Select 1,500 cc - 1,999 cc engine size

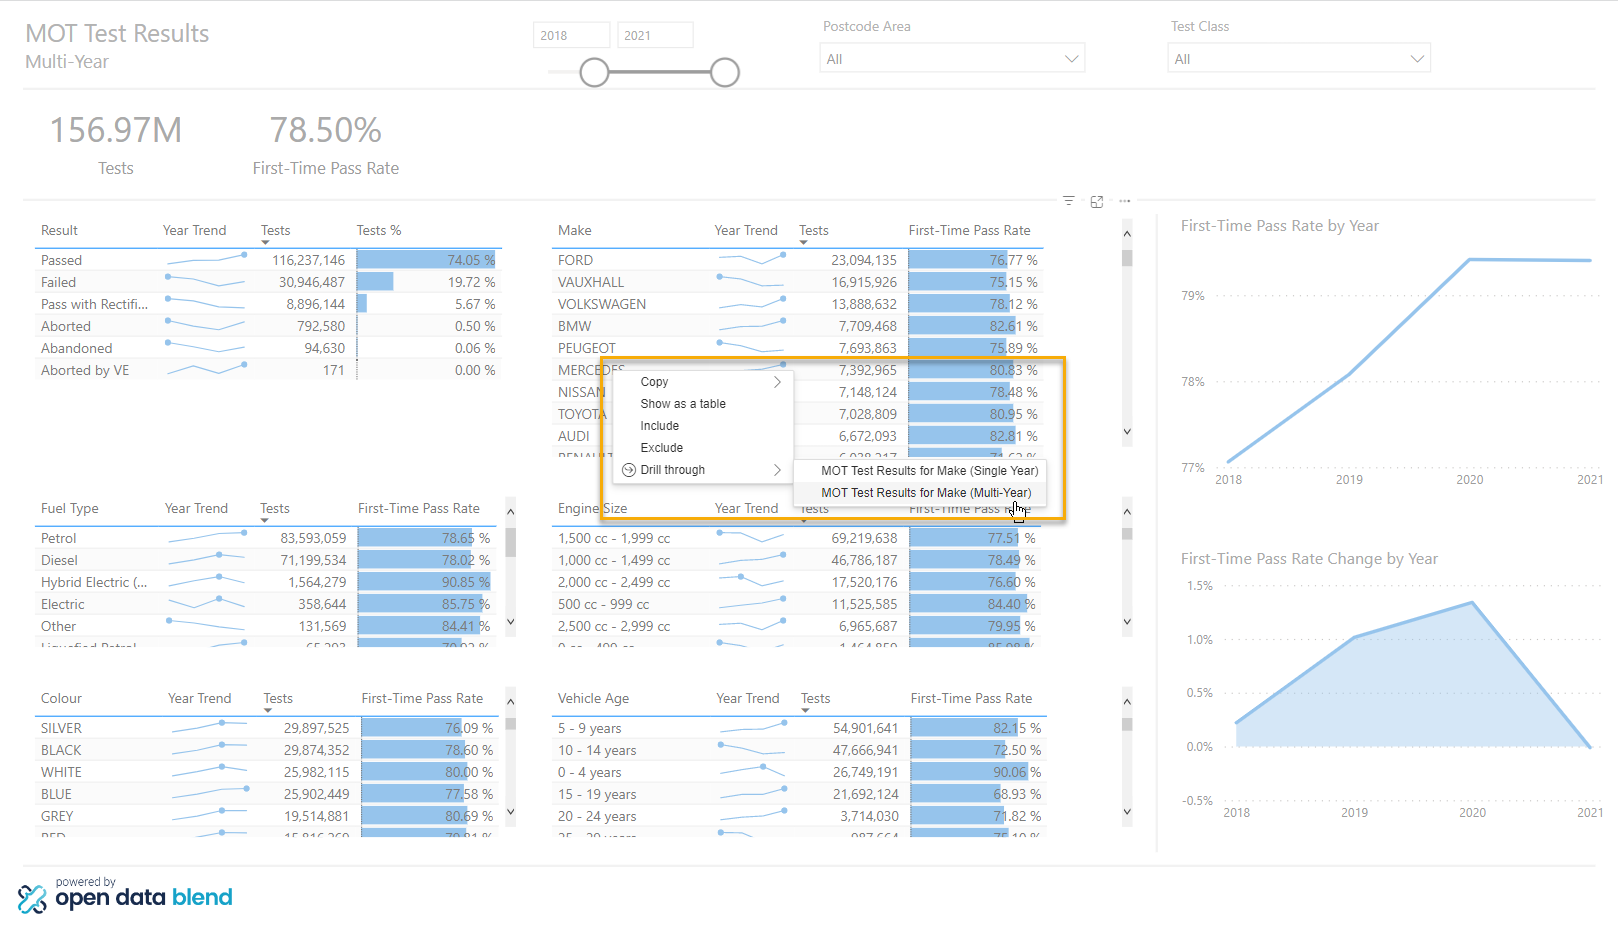tap(798, 538)
